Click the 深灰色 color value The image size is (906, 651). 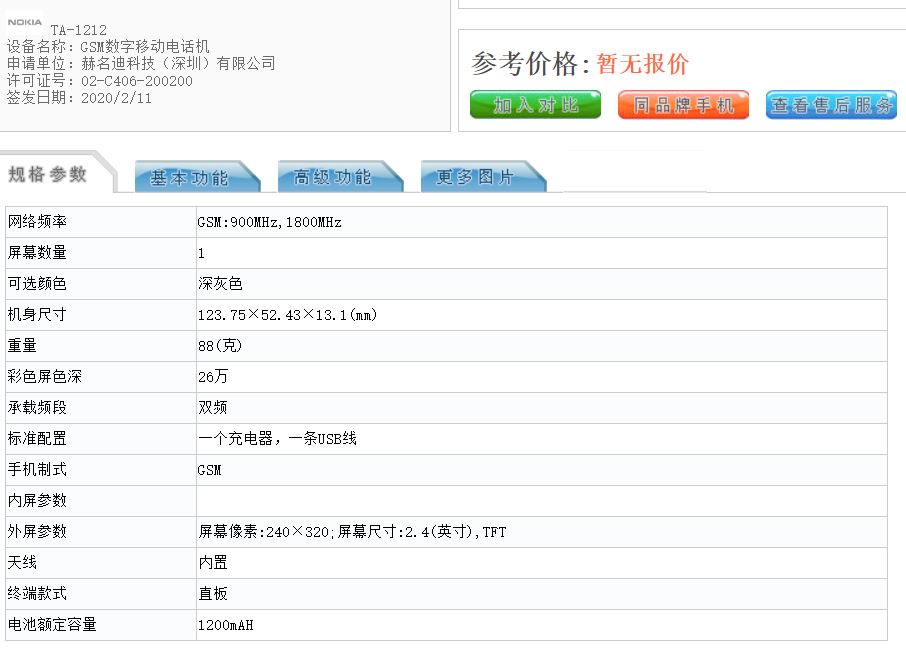click(x=220, y=284)
